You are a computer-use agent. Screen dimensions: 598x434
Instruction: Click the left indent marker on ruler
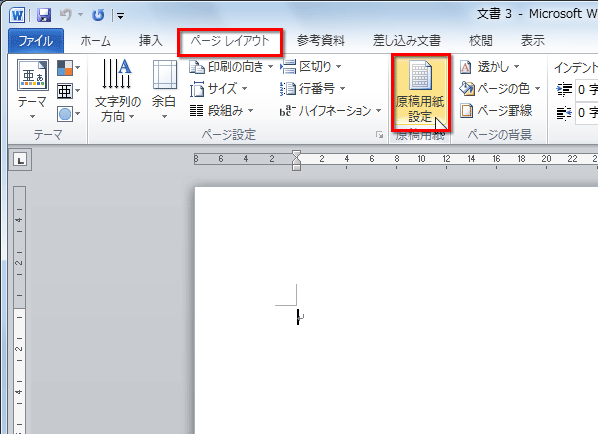coord(296,167)
